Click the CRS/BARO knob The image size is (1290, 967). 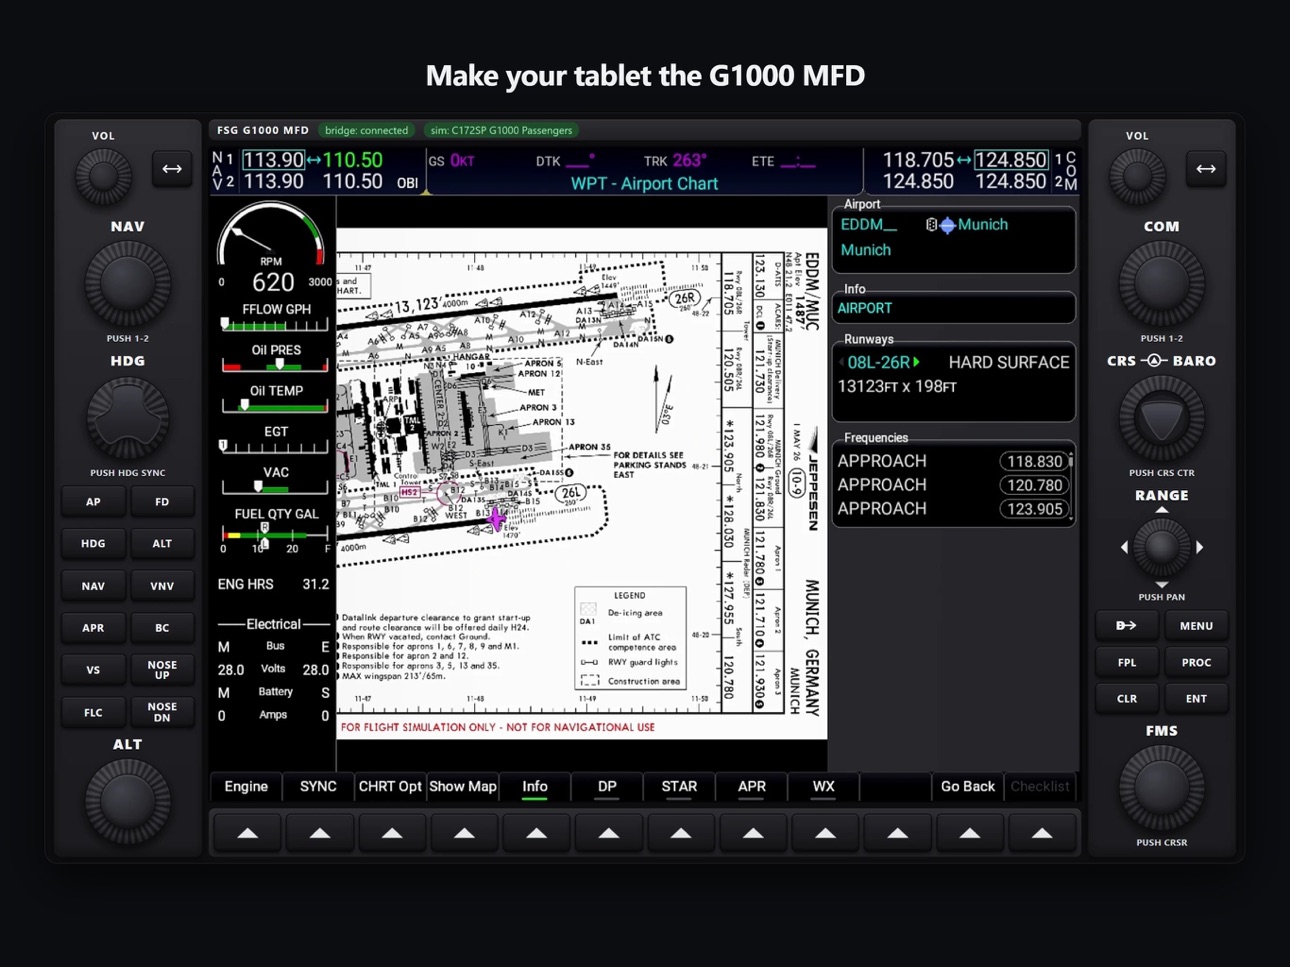point(1161,417)
